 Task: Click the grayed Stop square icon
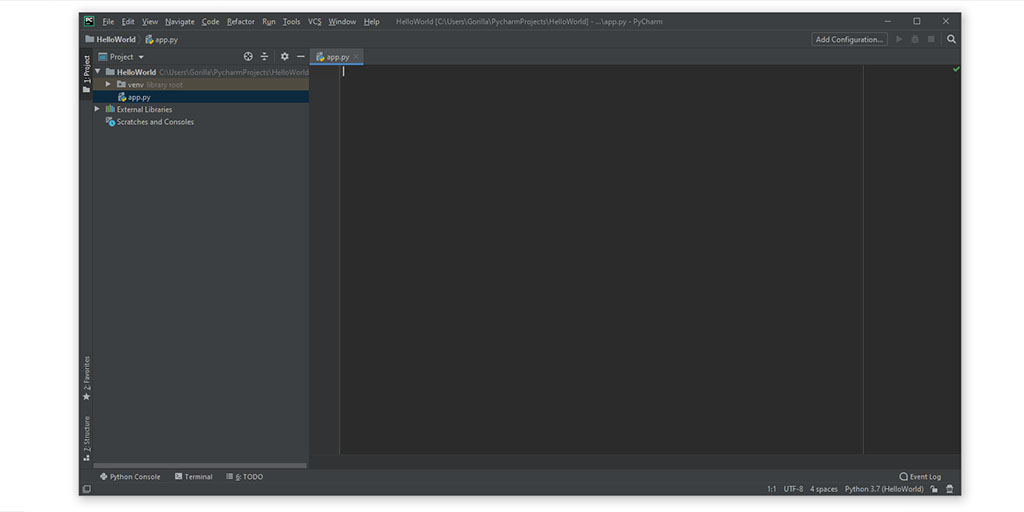(931, 39)
